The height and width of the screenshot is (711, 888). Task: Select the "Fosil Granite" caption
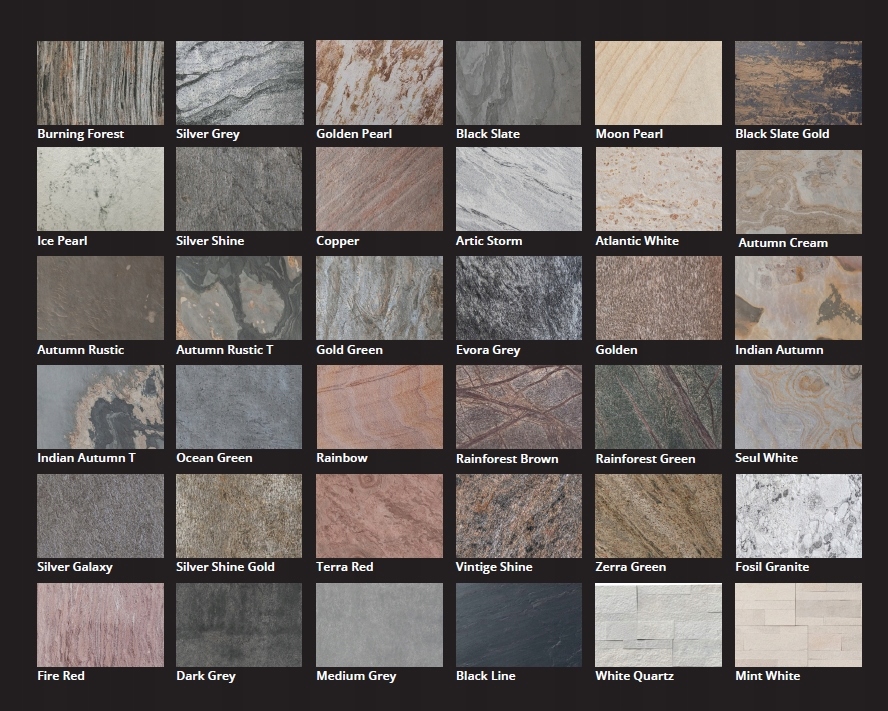point(772,567)
